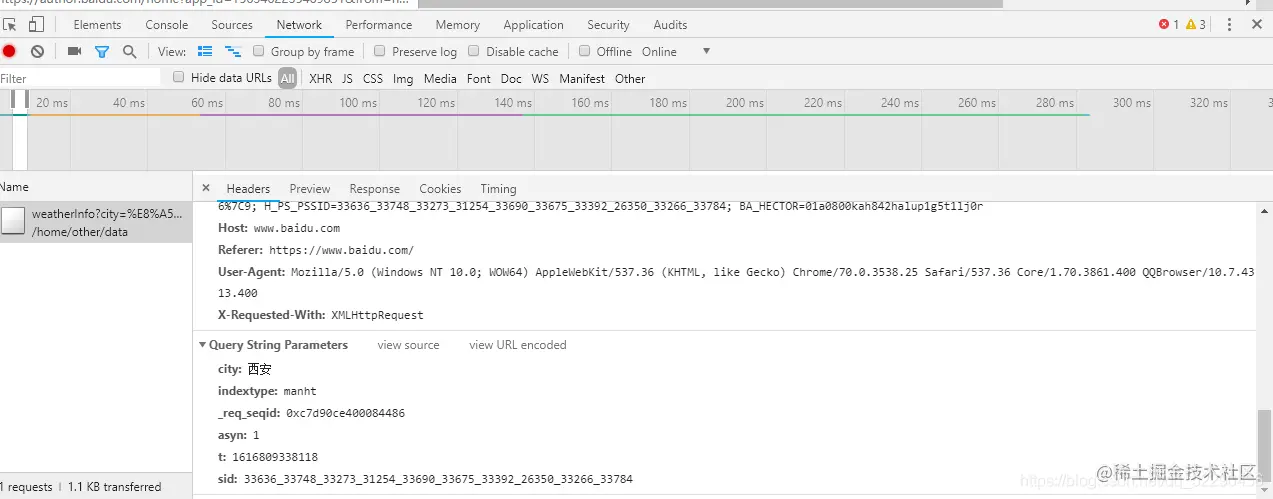This screenshot has height=499, width=1273.
Task: Click the 200 ms timeline marker
Action: 744,103
